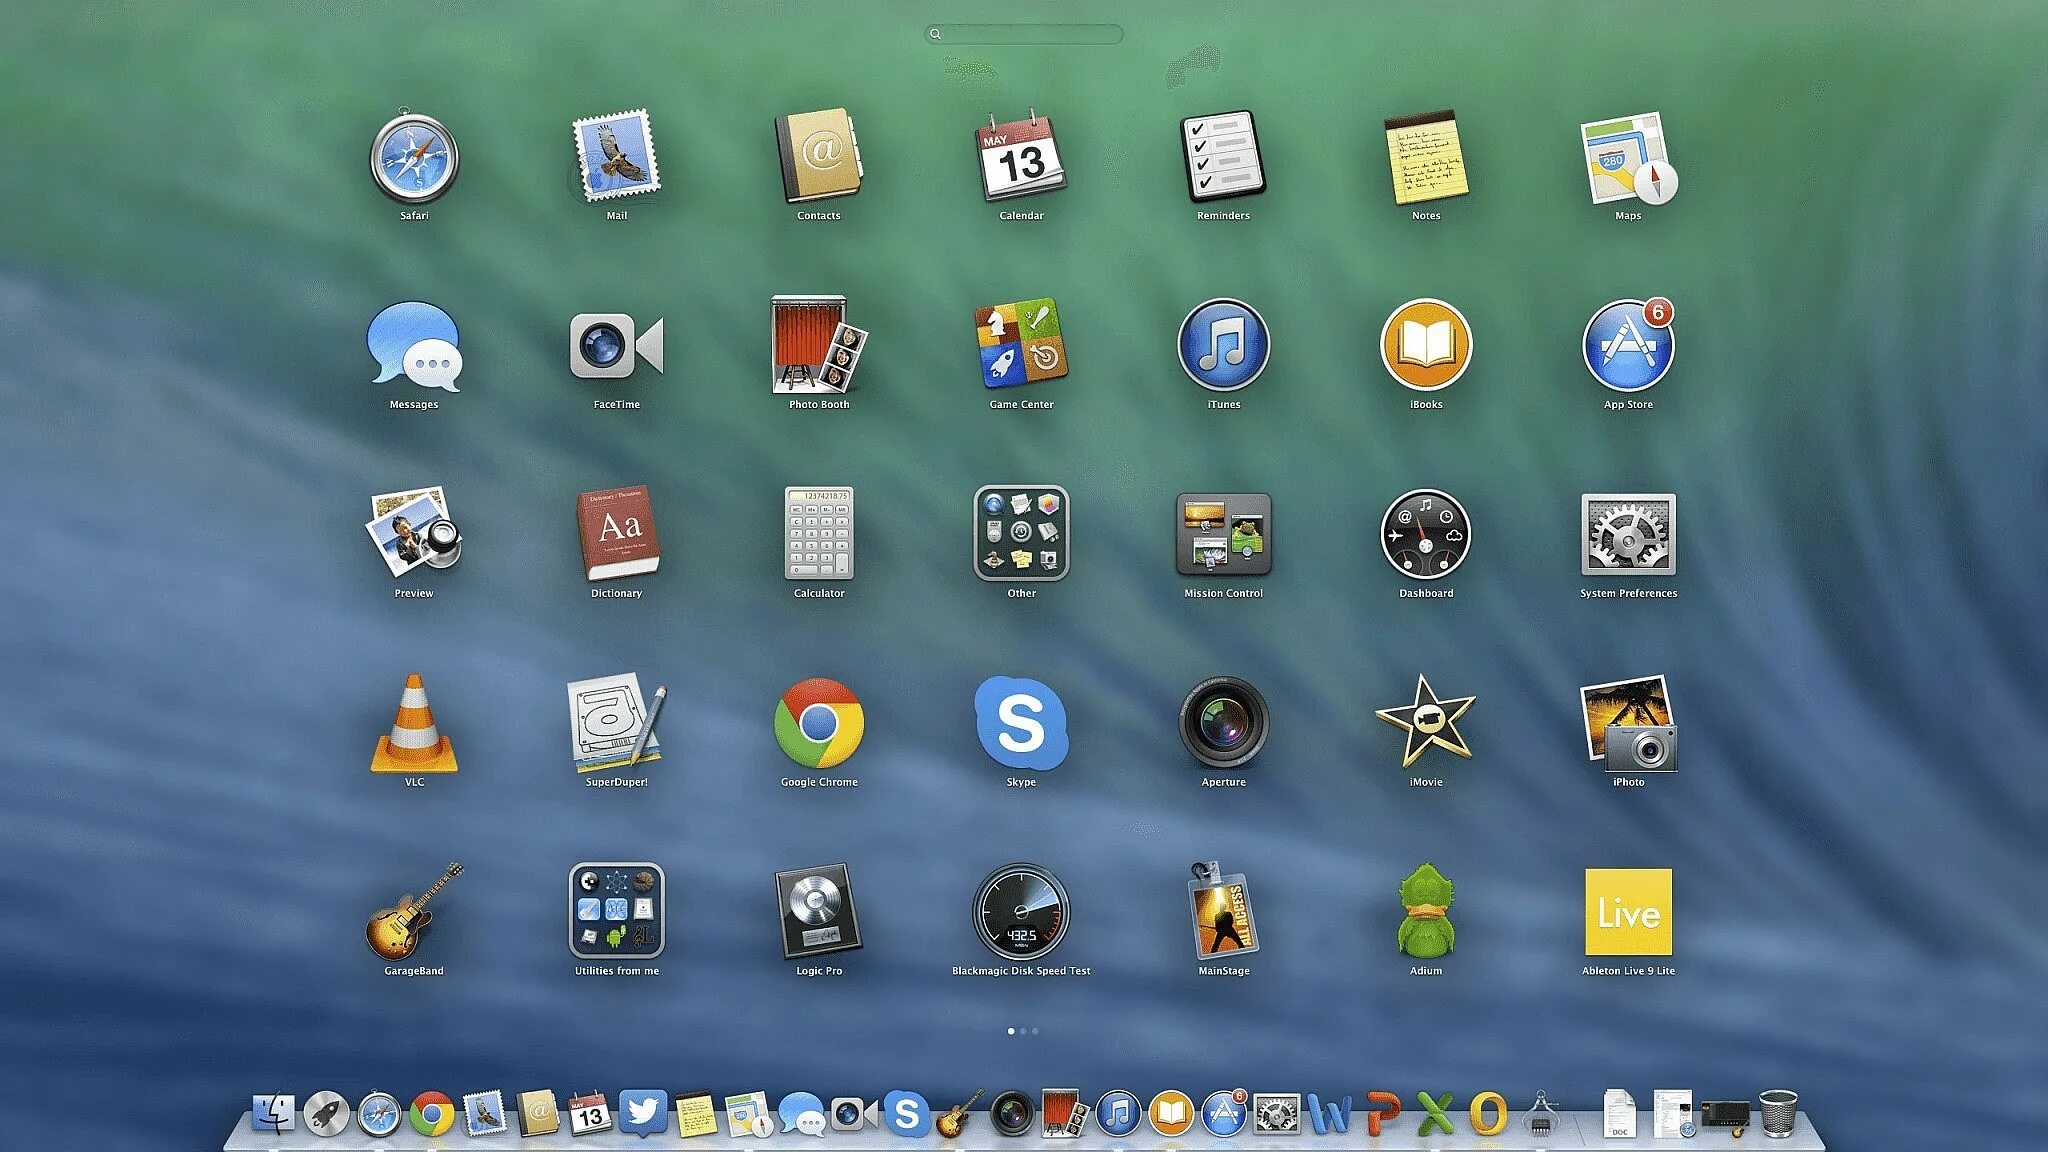Launch Microsoft Word from the Dock

coord(1330,1114)
